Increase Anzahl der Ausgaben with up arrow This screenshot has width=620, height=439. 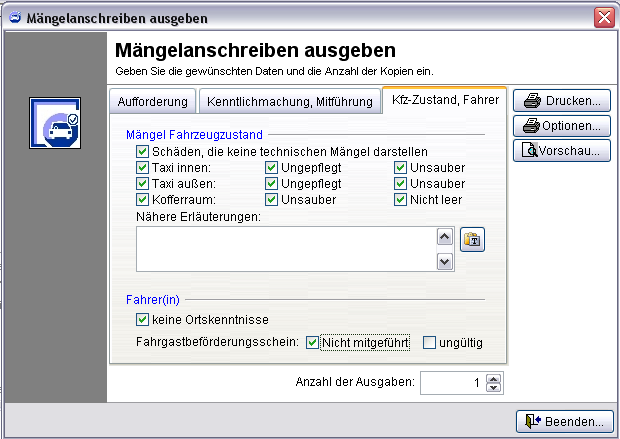tap(491, 378)
